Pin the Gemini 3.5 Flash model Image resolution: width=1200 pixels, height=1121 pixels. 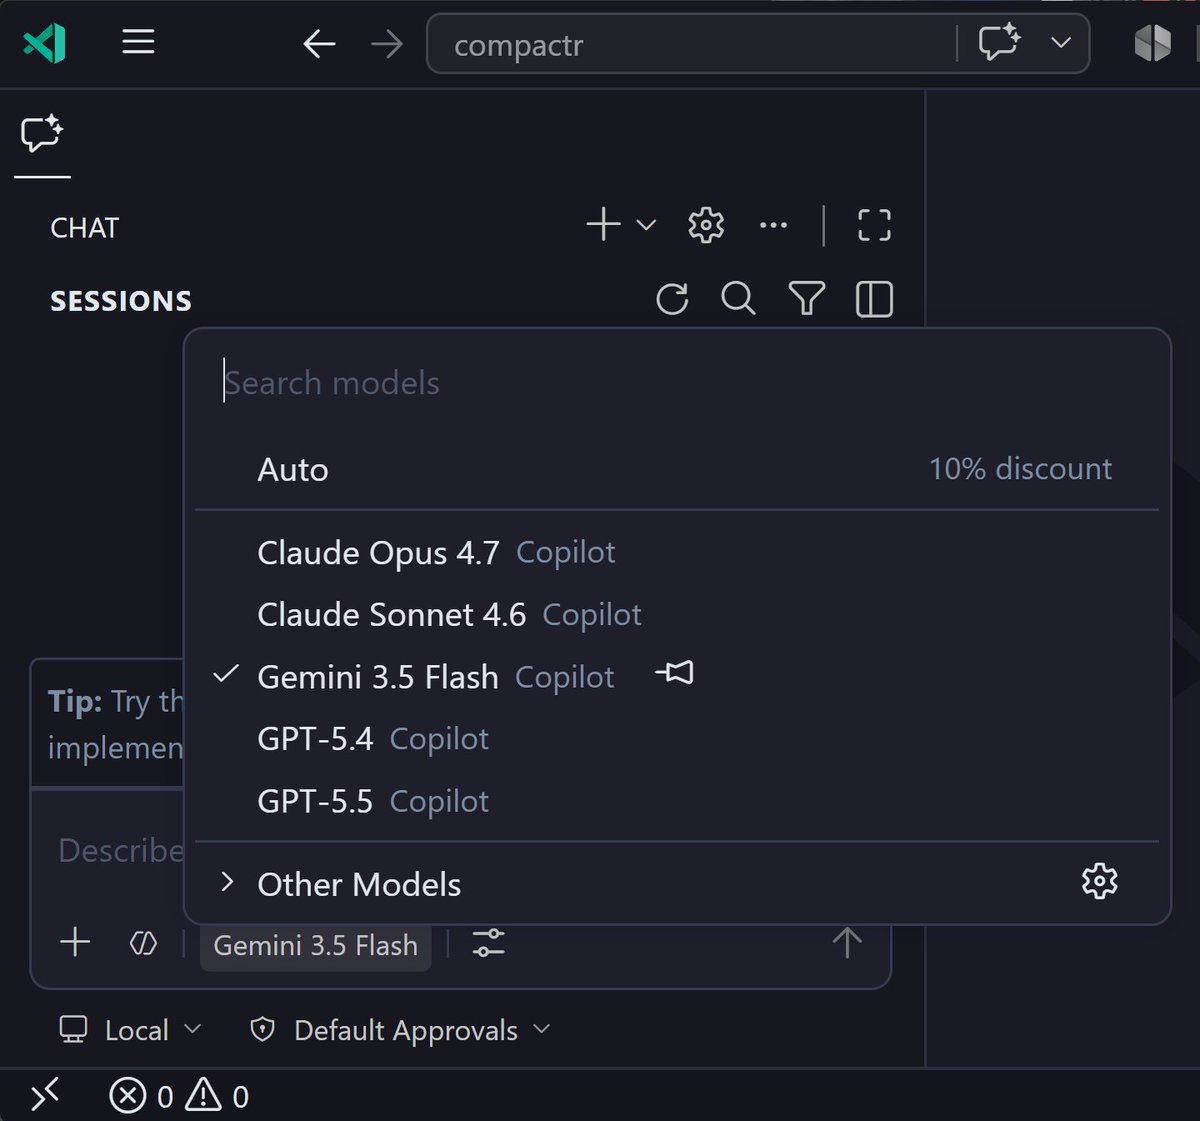[x=675, y=674]
